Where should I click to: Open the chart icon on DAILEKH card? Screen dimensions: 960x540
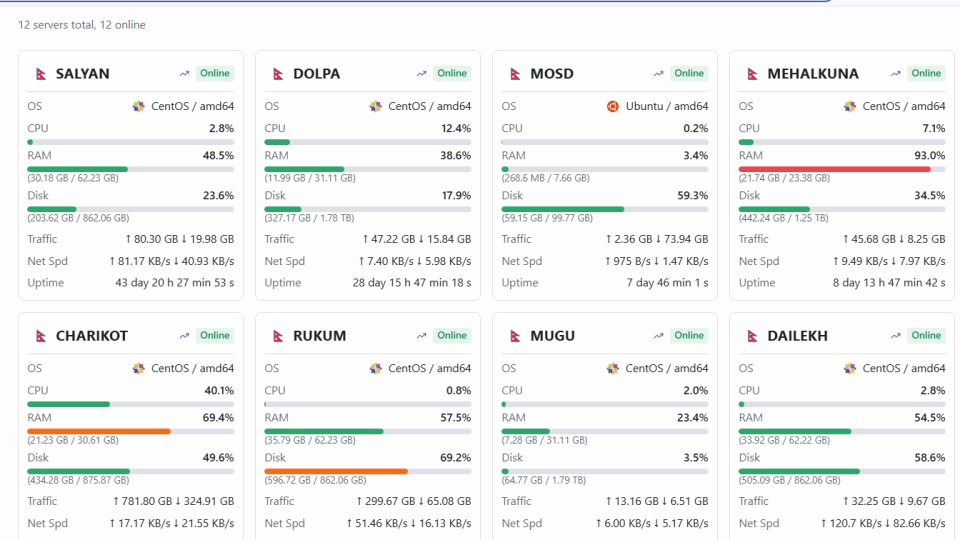pyautogui.click(x=896, y=336)
